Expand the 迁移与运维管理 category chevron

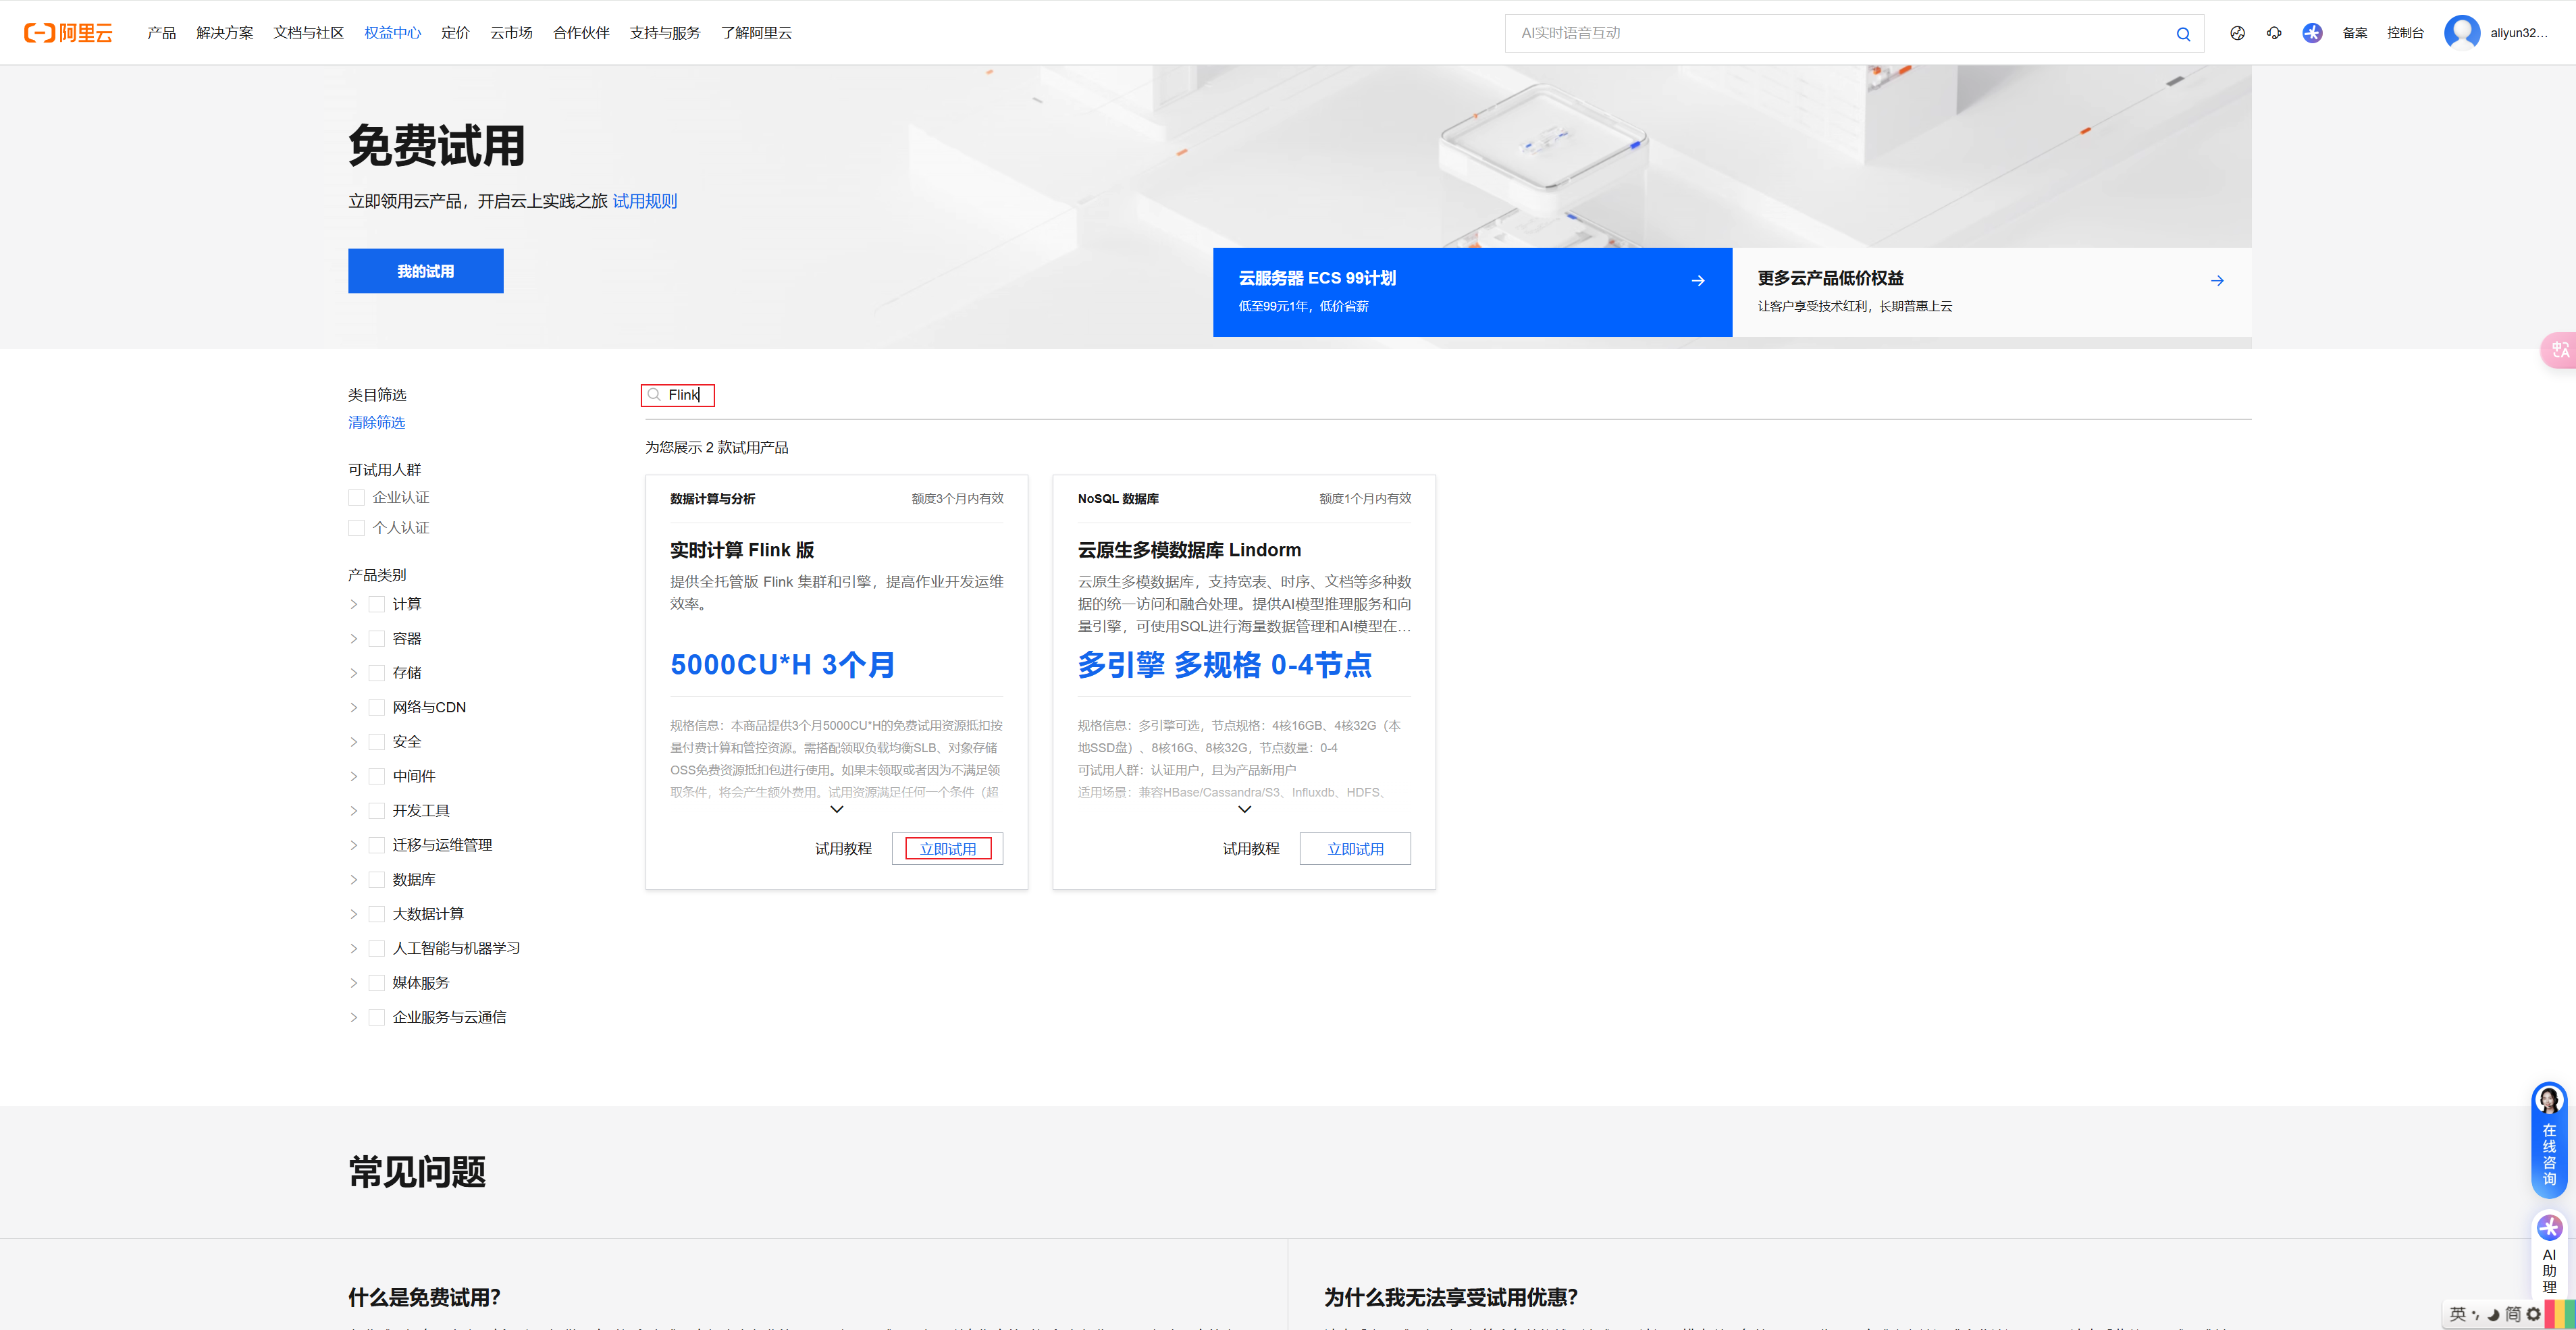353,845
